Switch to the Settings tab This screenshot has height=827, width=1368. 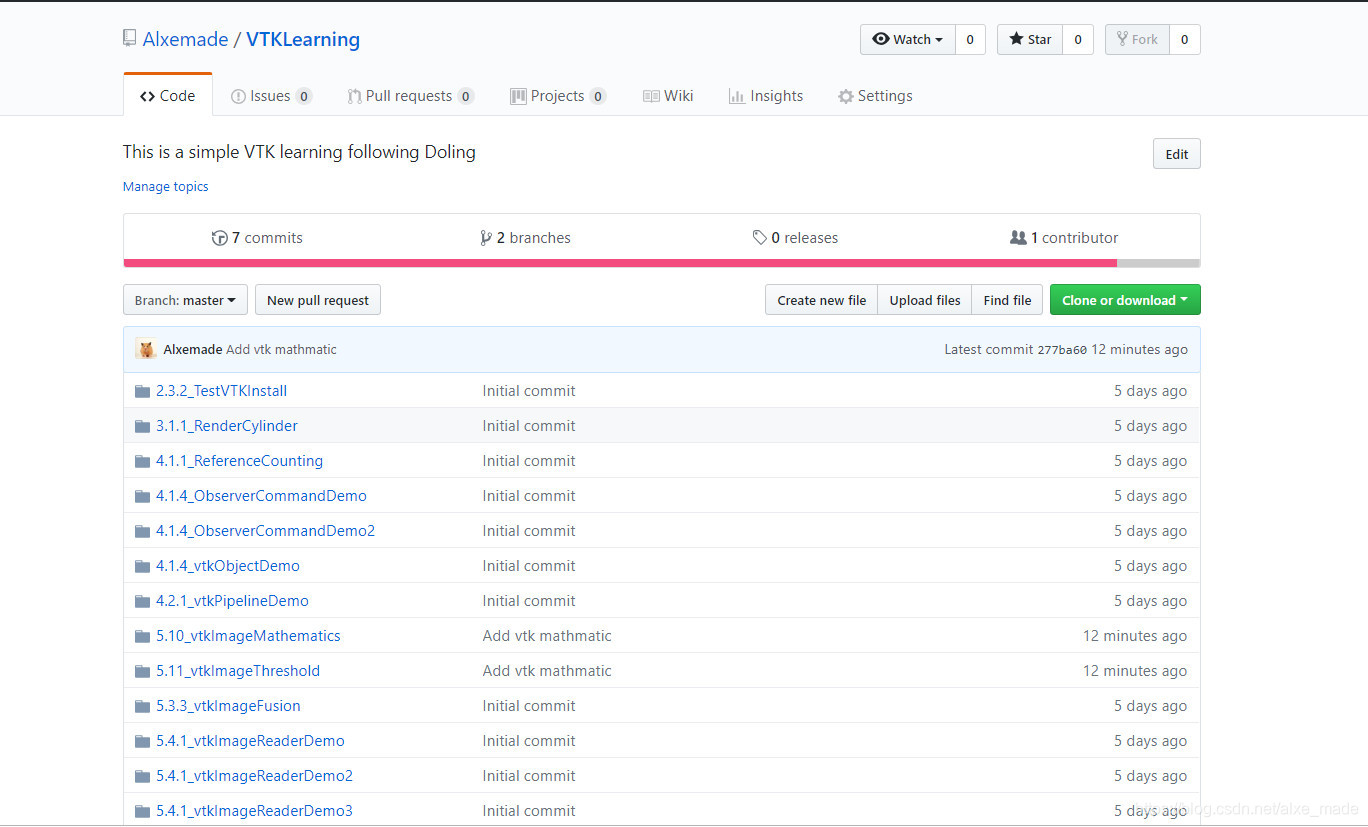pos(875,96)
